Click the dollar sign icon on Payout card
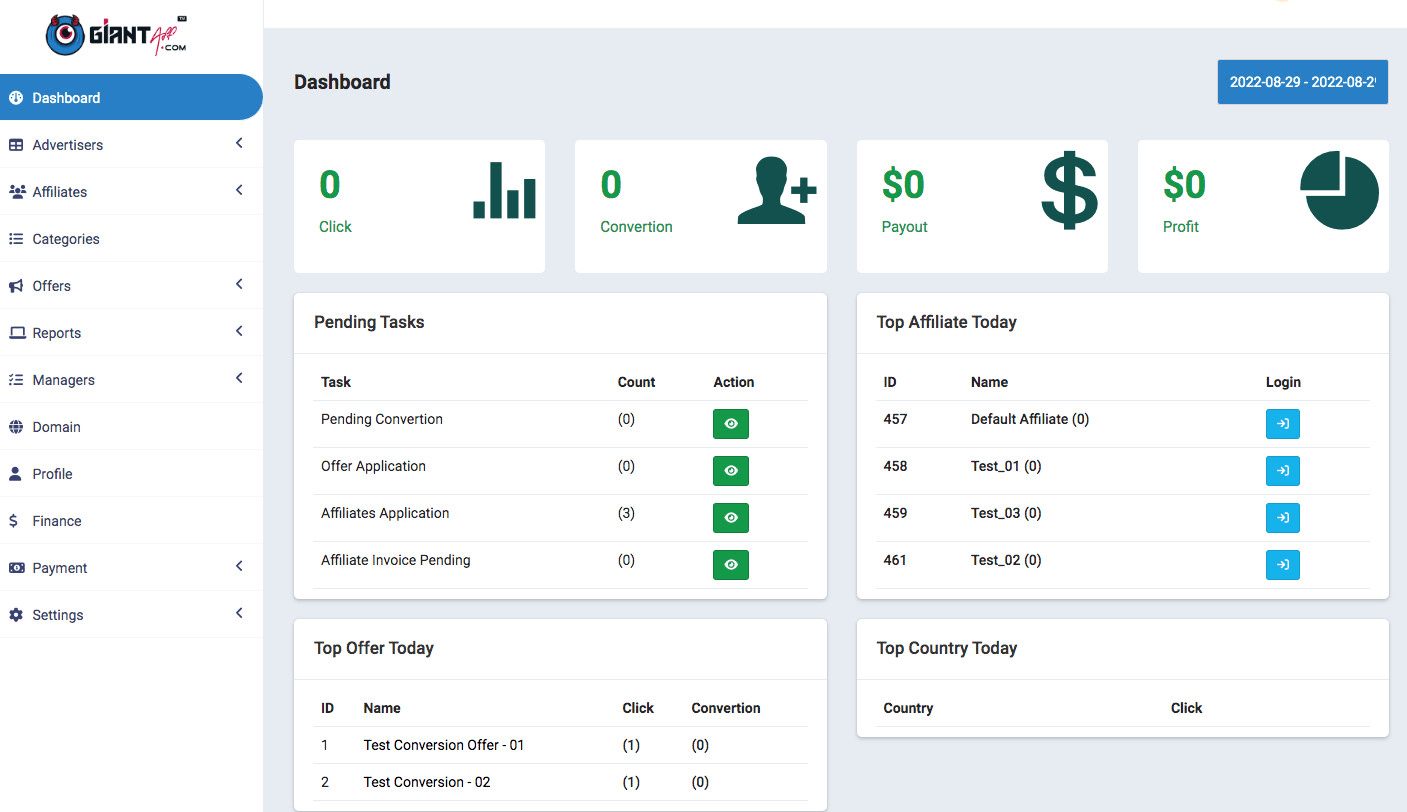This screenshot has width=1407, height=812. pos(1069,190)
